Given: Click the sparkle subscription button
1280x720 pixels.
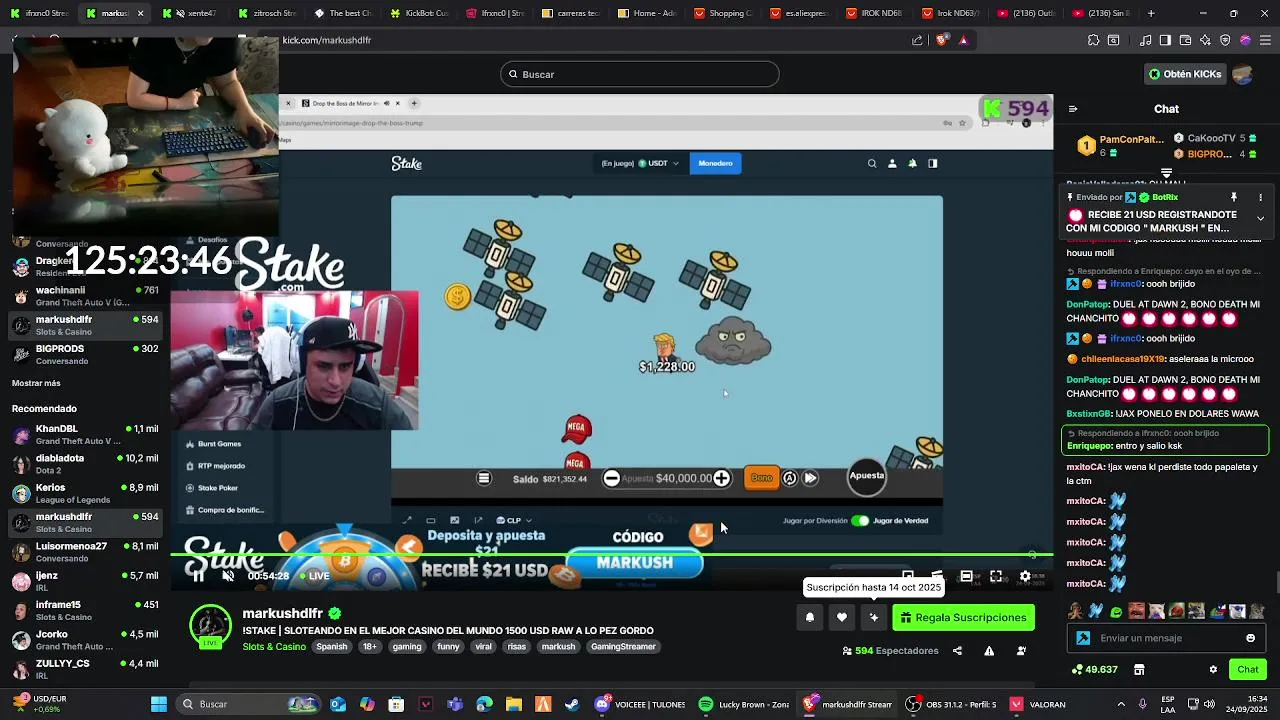Looking at the screenshot, I should (x=874, y=618).
